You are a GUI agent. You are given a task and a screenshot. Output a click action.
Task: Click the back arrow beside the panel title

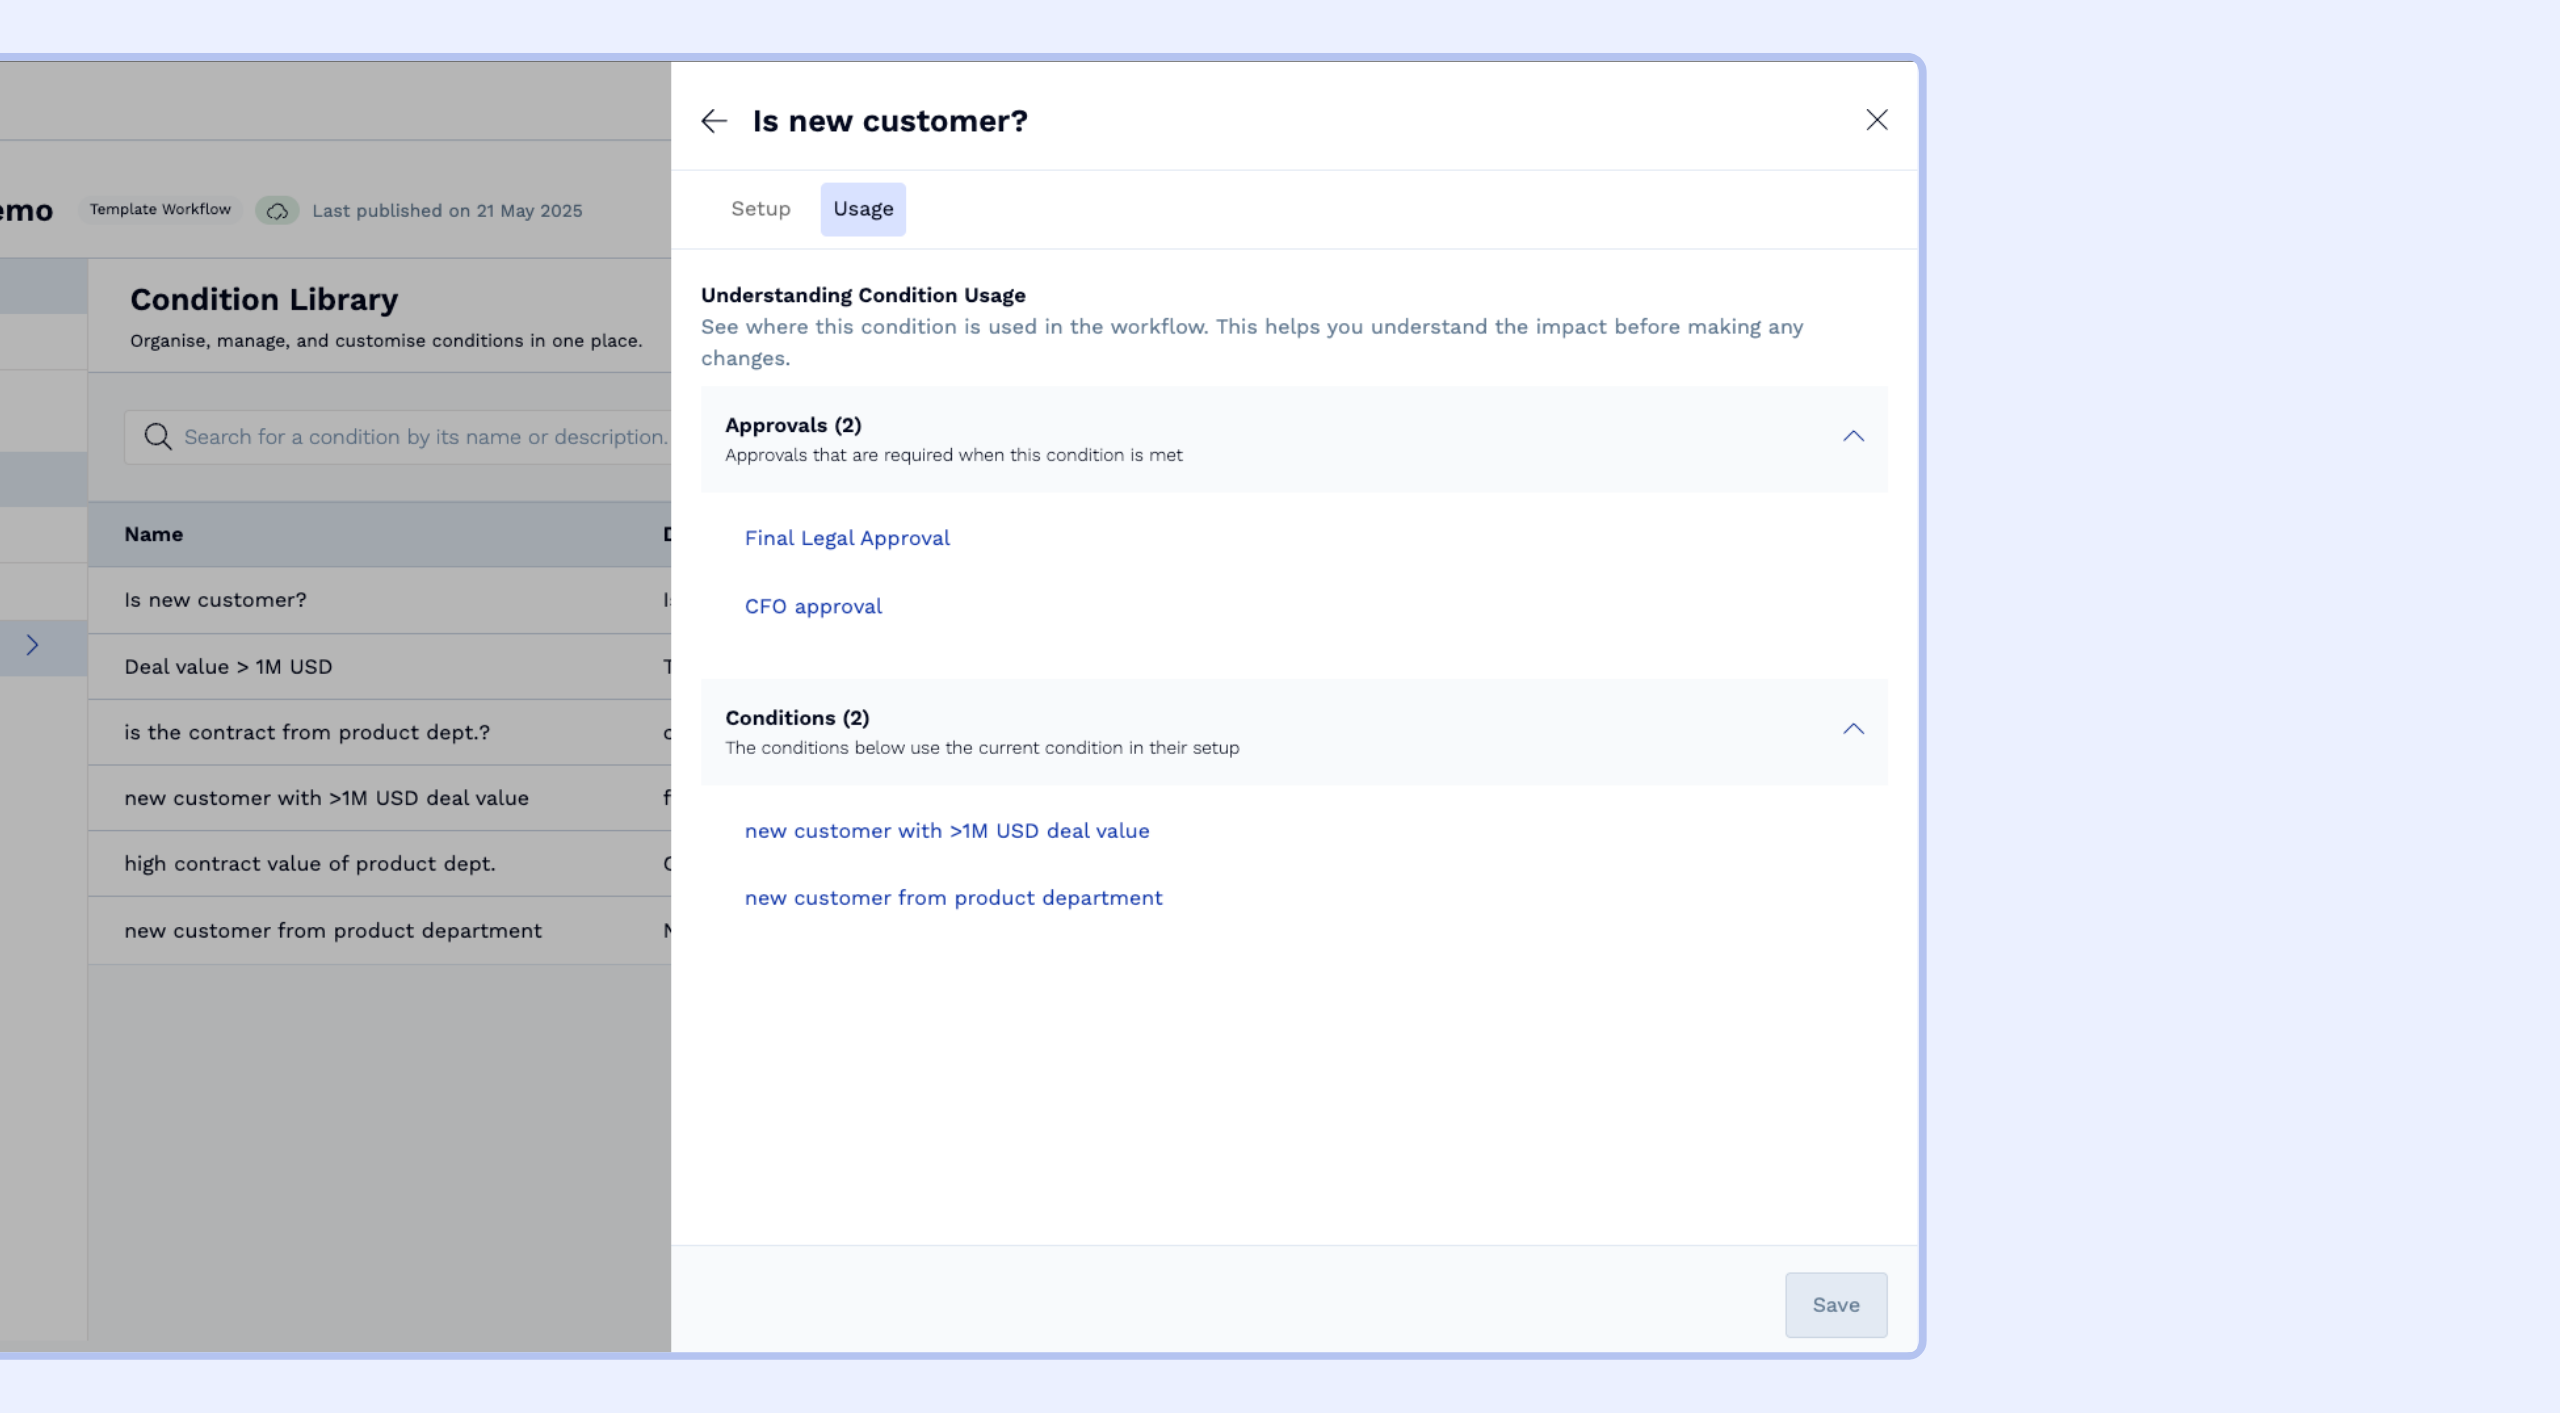pos(714,121)
